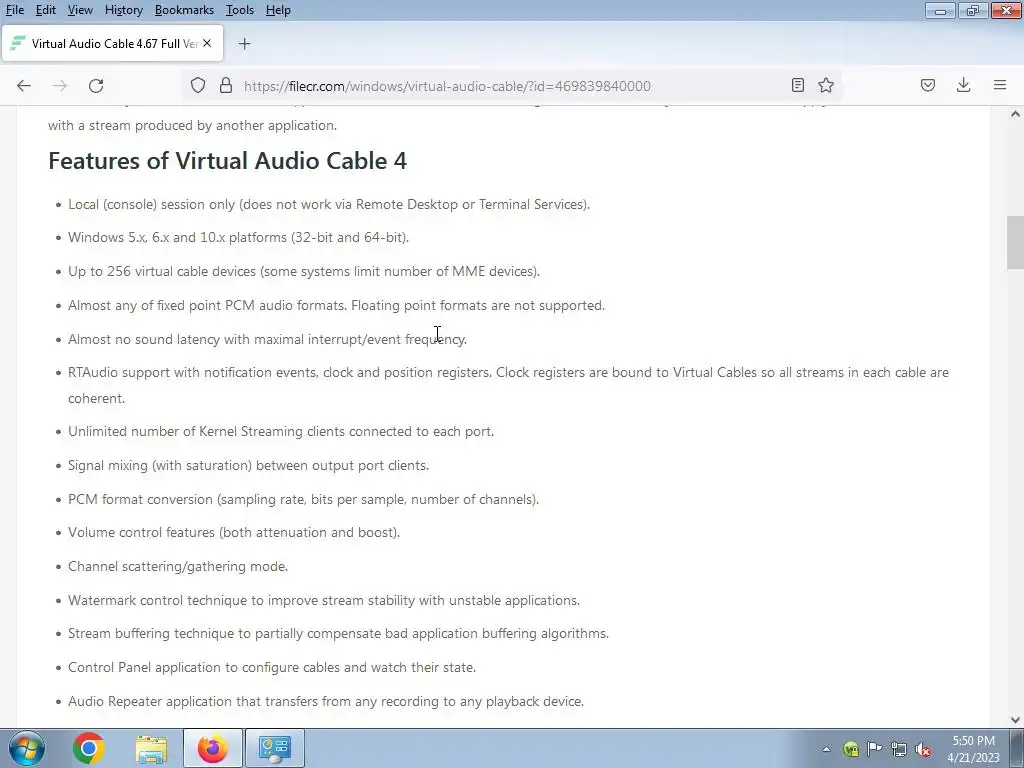The image size is (1024, 768).
Task: Open the downloads panel
Action: click(x=963, y=86)
